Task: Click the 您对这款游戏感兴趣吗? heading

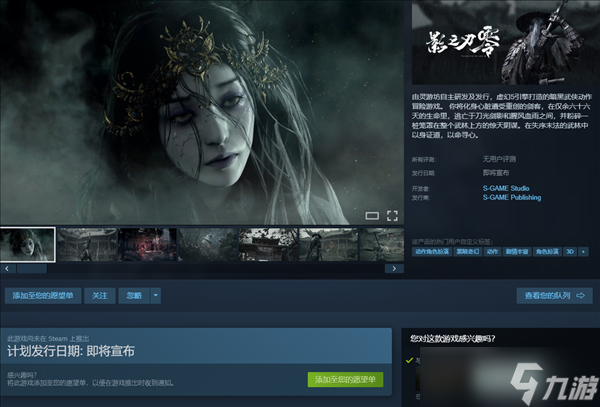Action: [x=453, y=339]
